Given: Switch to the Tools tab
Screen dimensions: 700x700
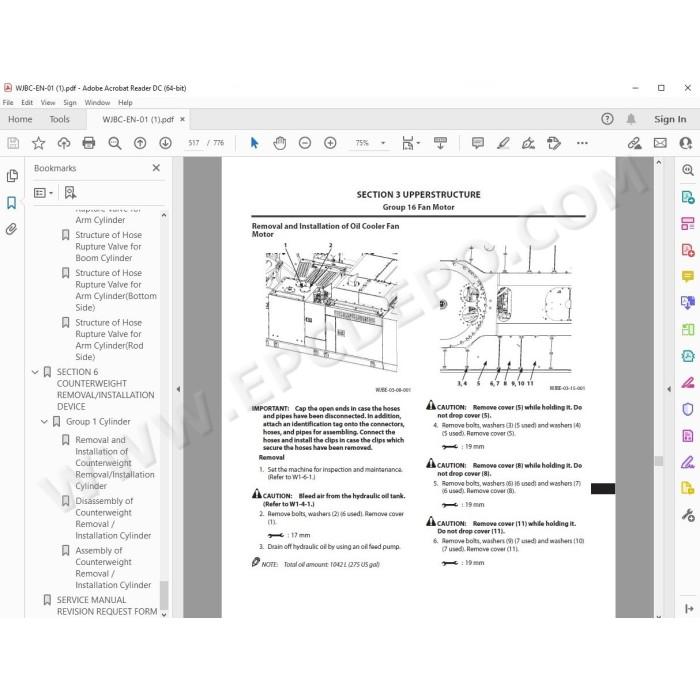Looking at the screenshot, I should click(59, 119).
